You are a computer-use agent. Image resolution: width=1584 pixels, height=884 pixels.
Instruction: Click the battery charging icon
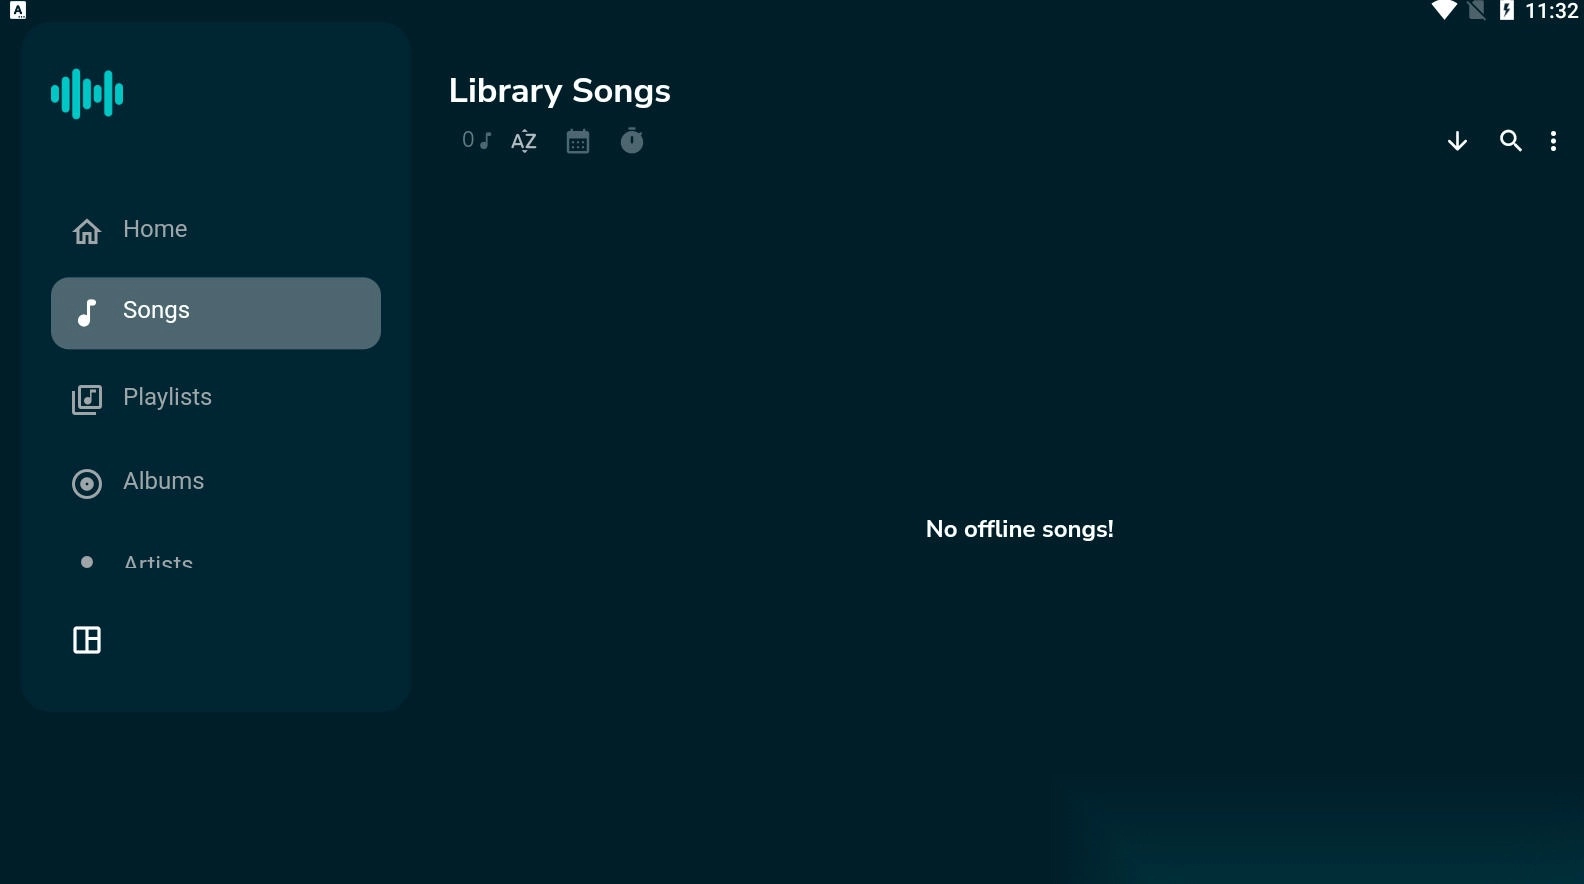tap(1507, 11)
